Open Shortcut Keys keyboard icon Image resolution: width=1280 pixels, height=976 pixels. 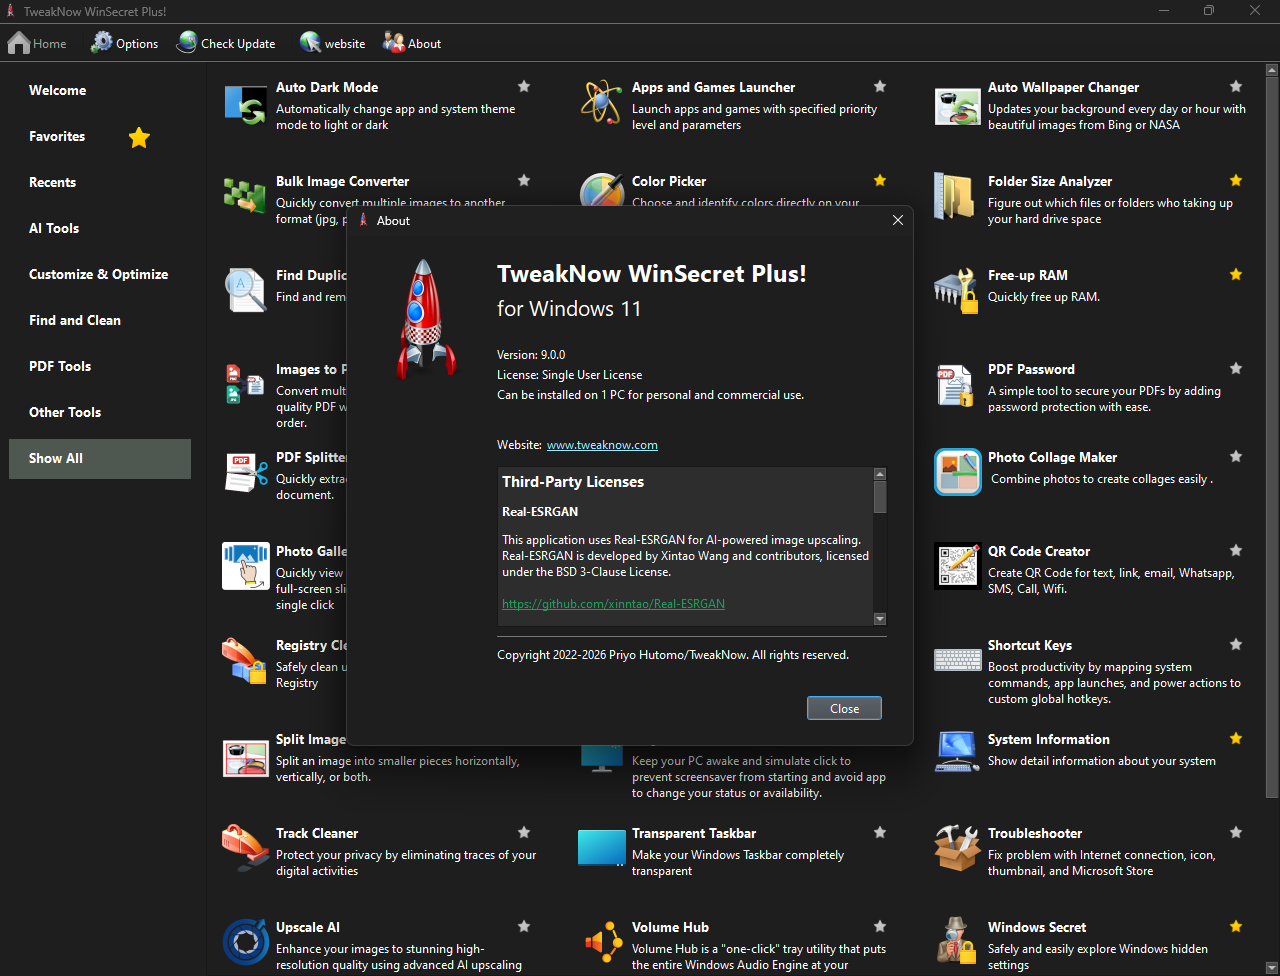pyautogui.click(x=958, y=660)
